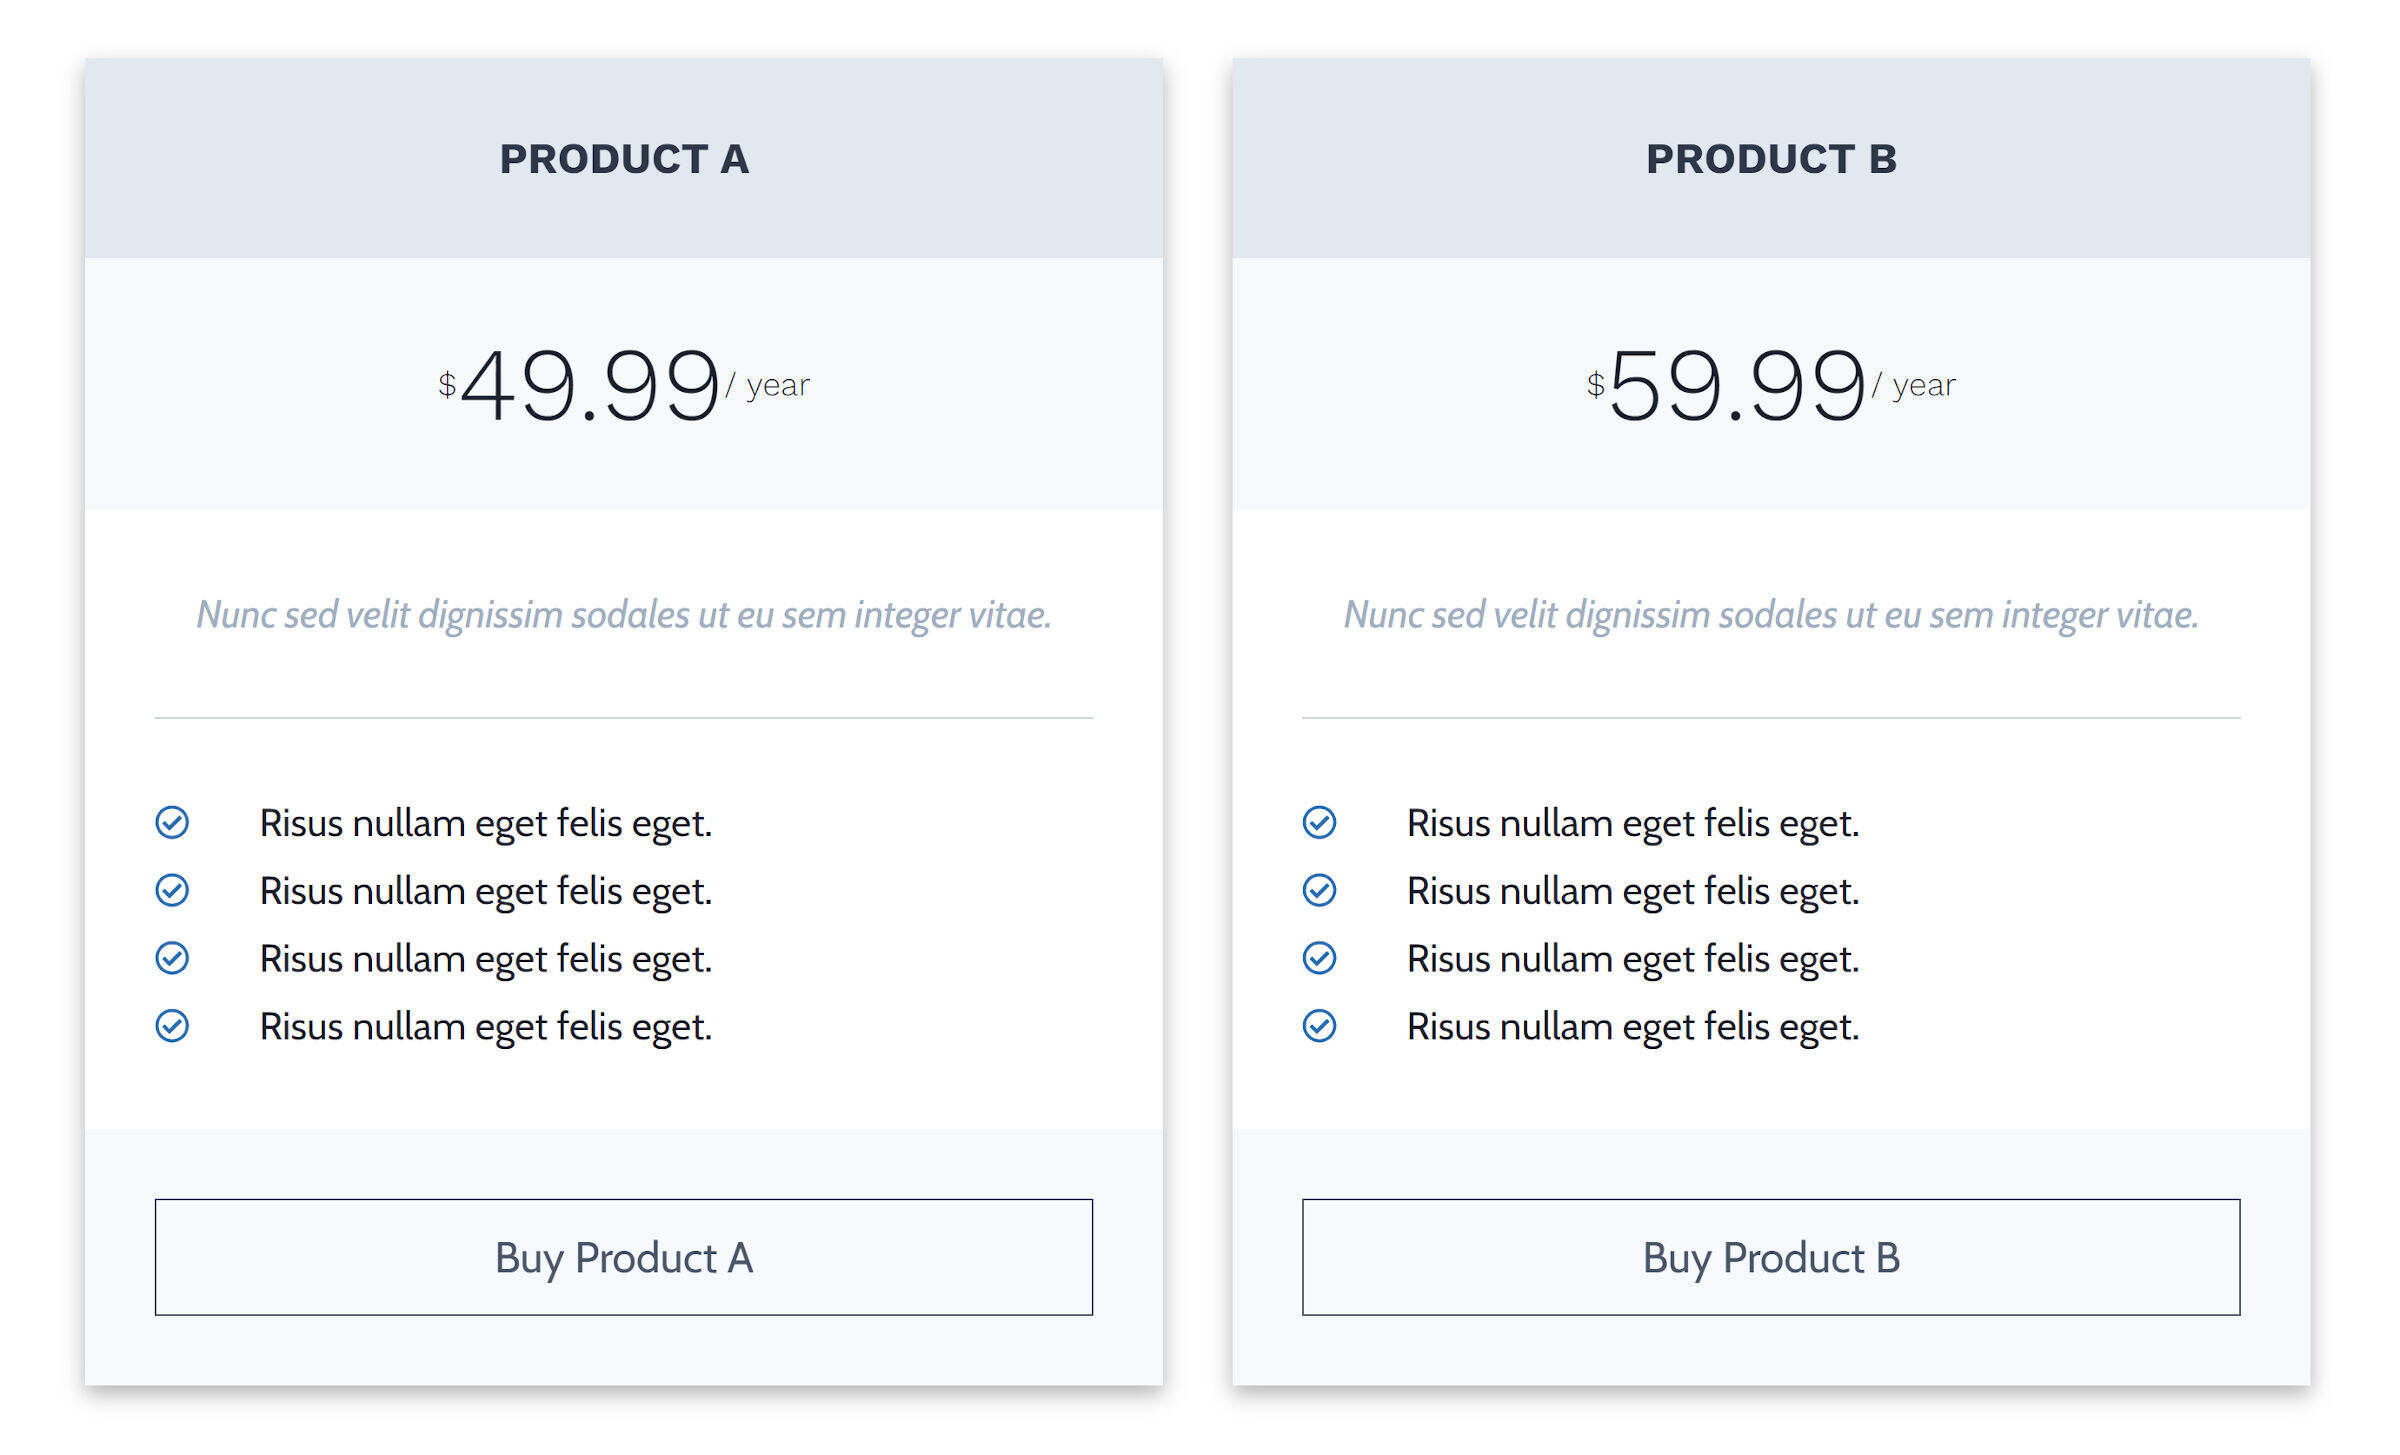Click last feature text in Product B list
Screen dimensions: 2400x1455
pyautogui.click(x=1633, y=1027)
